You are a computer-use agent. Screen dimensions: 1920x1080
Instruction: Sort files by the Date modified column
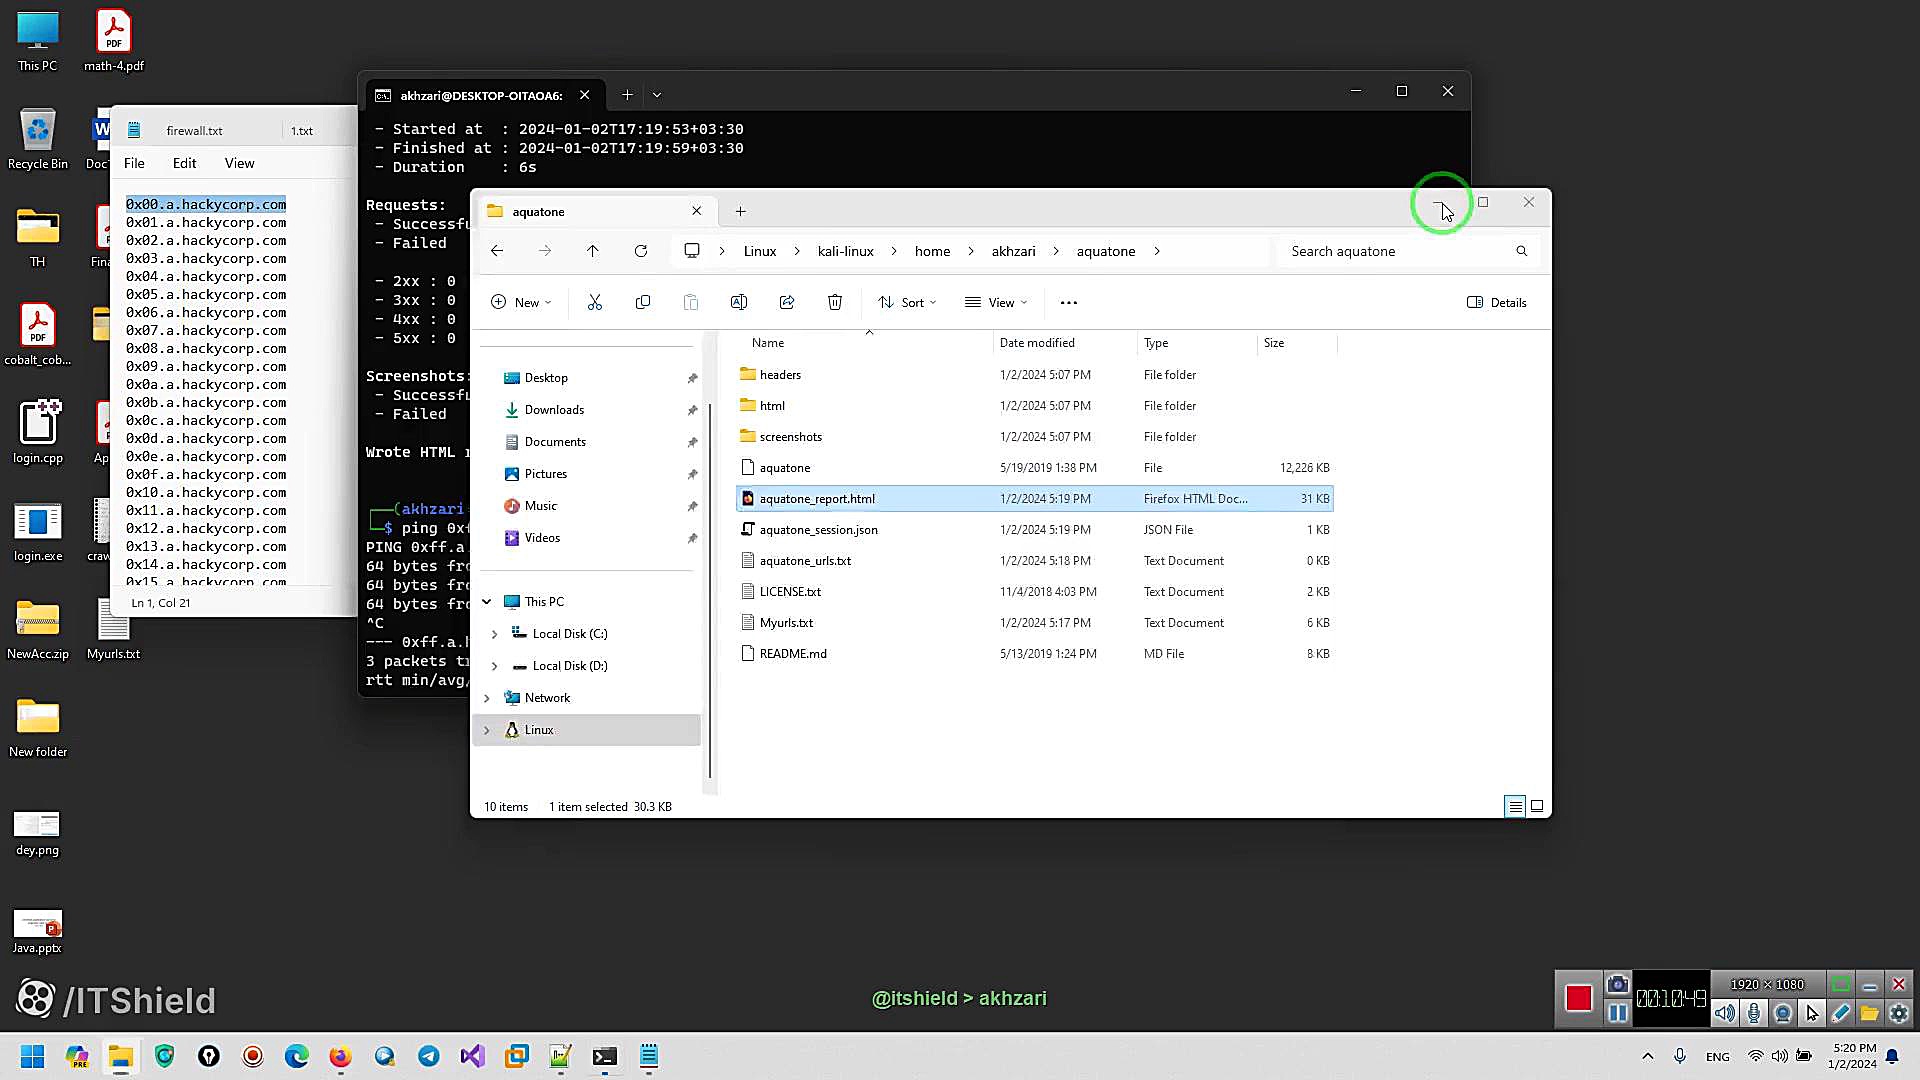(x=1037, y=343)
